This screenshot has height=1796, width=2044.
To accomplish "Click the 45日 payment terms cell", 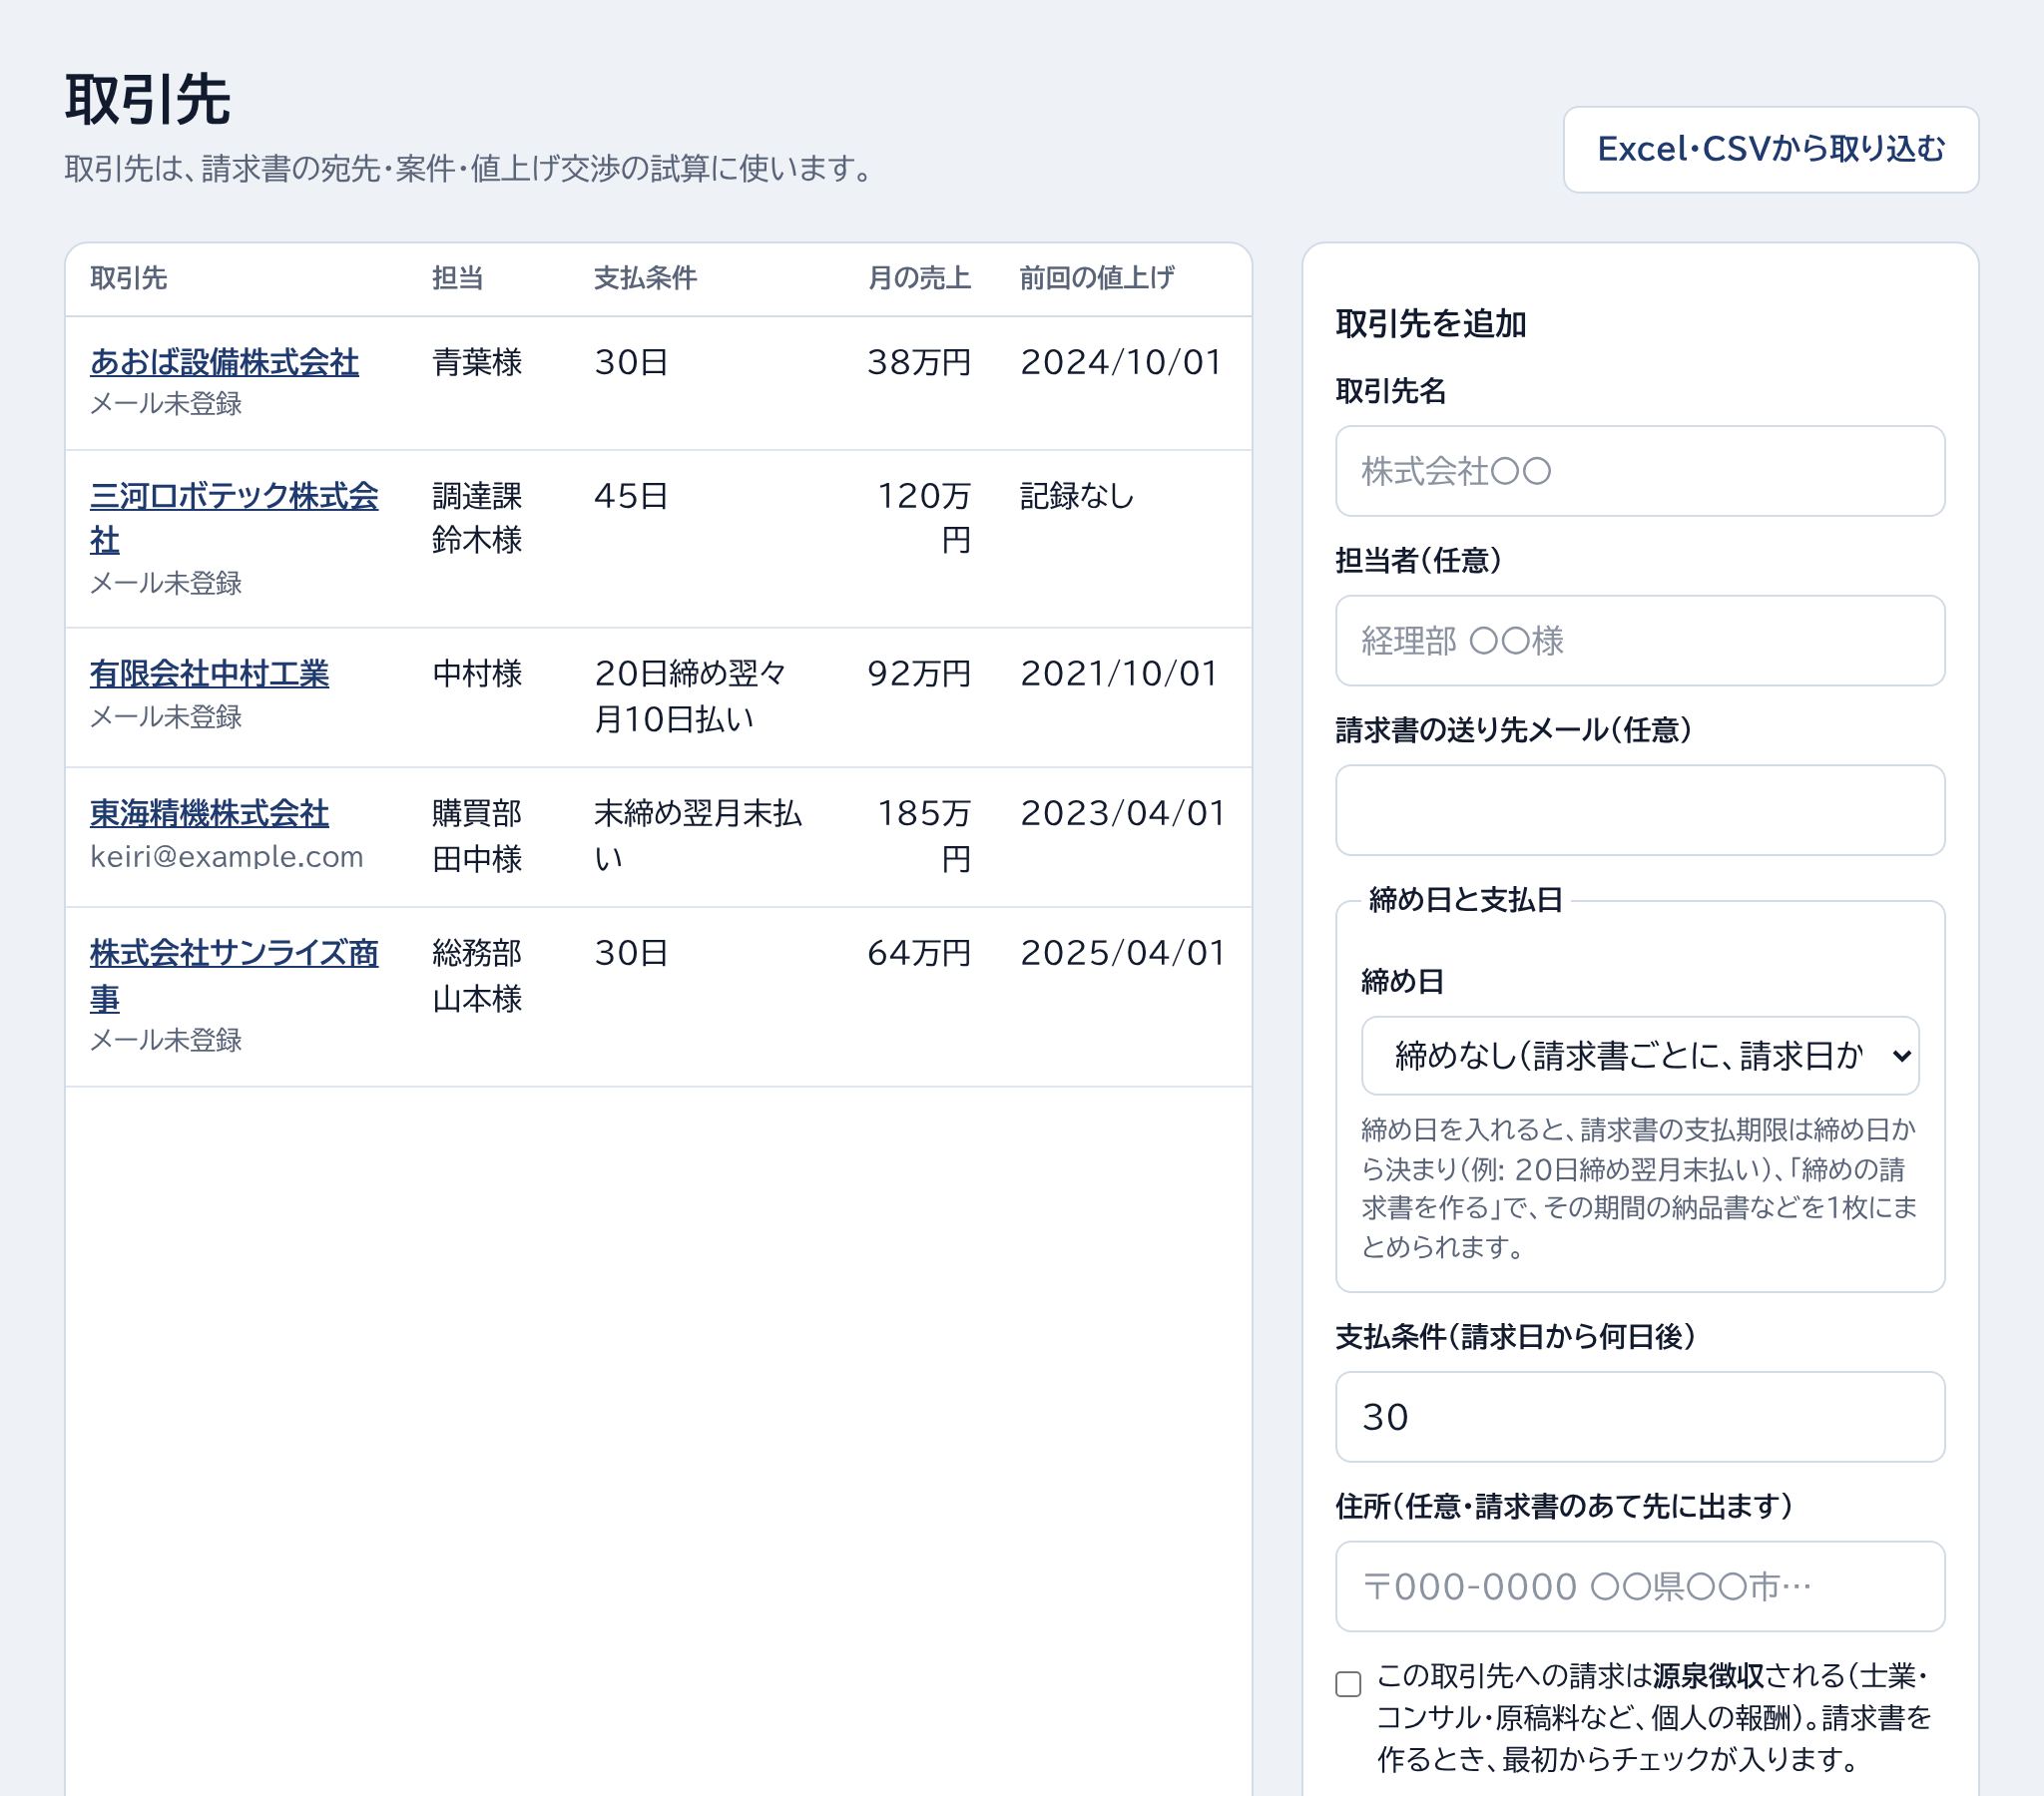I will [631, 495].
